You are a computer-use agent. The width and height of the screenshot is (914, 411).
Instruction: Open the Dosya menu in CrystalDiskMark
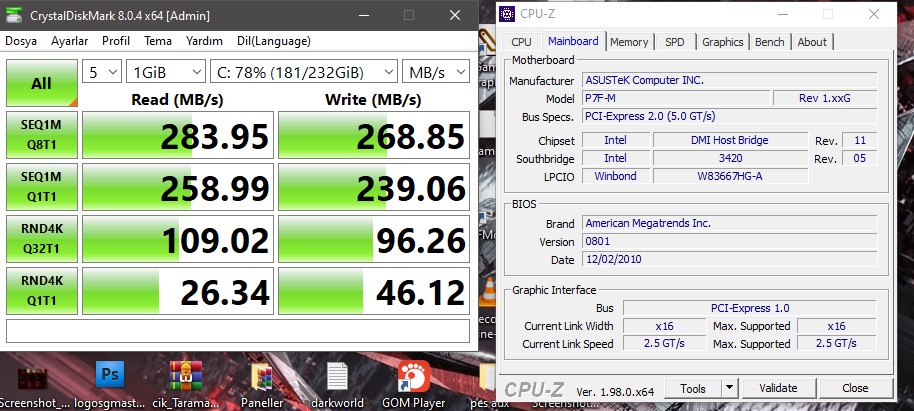(x=21, y=41)
